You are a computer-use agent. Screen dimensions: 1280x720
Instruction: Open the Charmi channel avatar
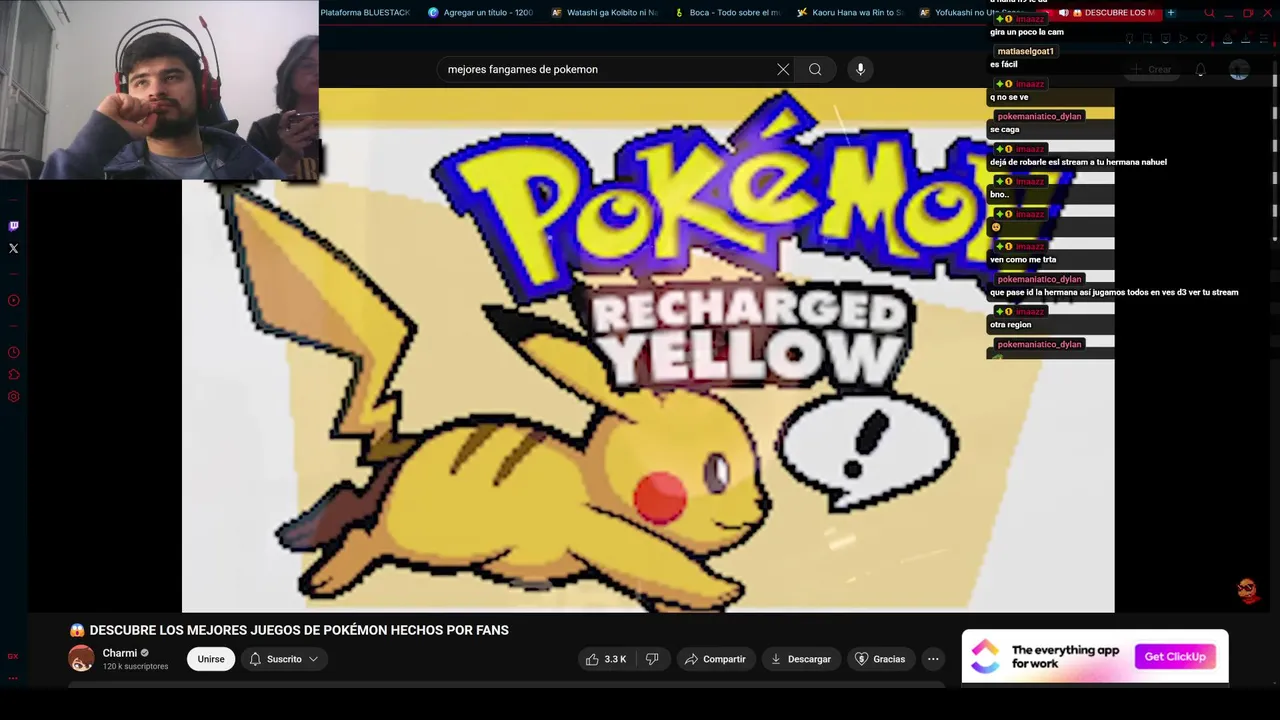point(81,658)
